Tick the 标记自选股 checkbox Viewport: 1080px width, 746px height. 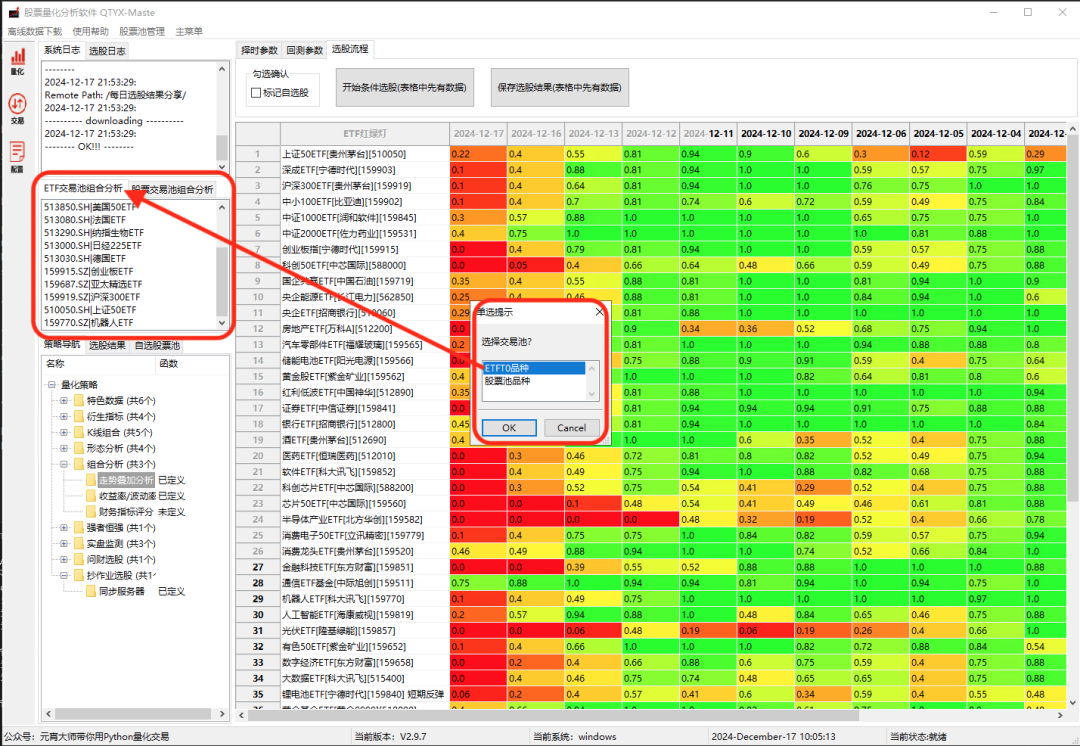click(256, 92)
